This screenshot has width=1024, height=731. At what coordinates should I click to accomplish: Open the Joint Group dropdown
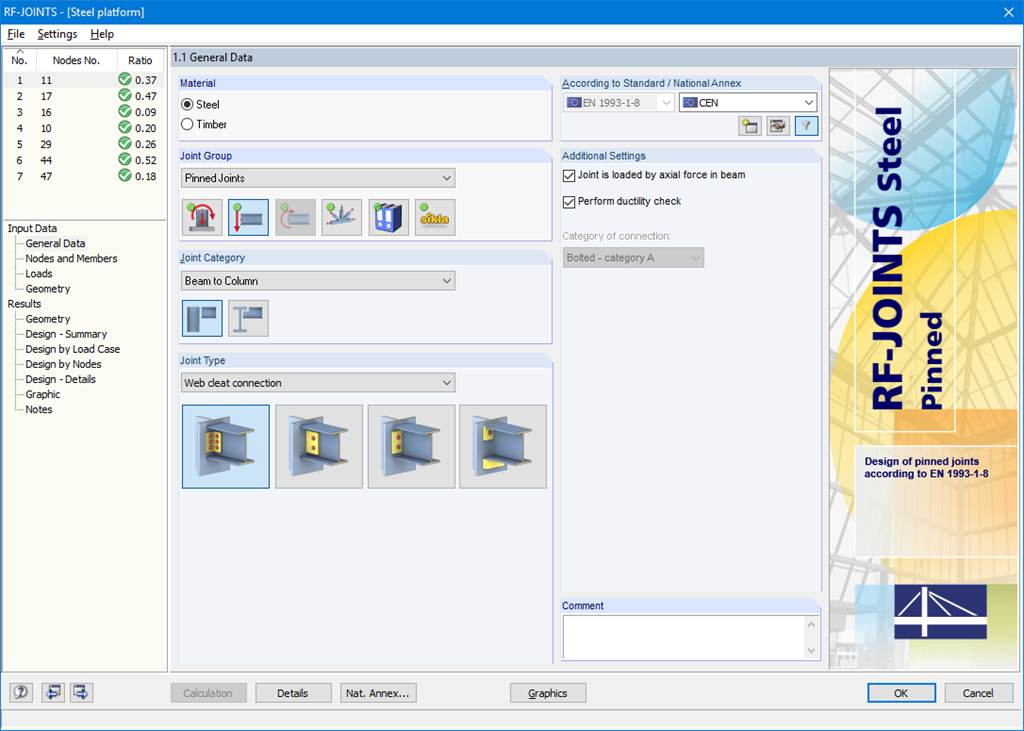pos(447,177)
